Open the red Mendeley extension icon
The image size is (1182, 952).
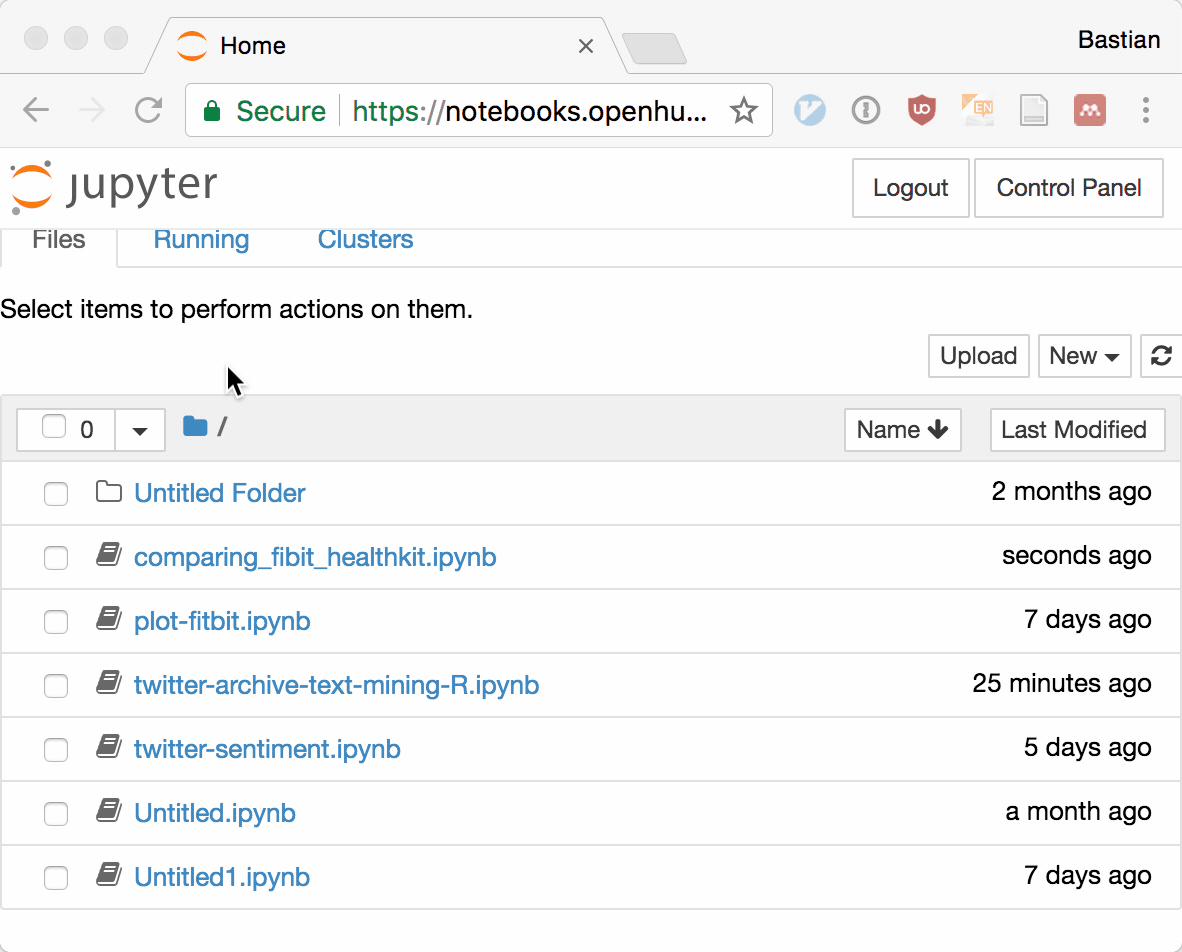tap(1089, 110)
